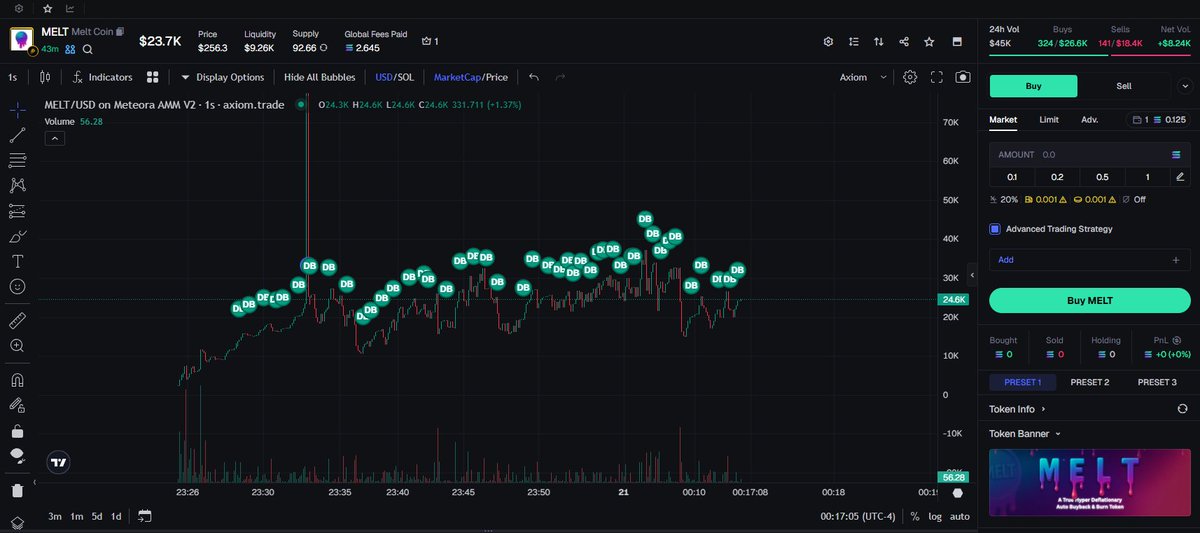Select the XABCD pattern tool
Image resolution: width=1200 pixels, height=533 pixels.
point(17,185)
